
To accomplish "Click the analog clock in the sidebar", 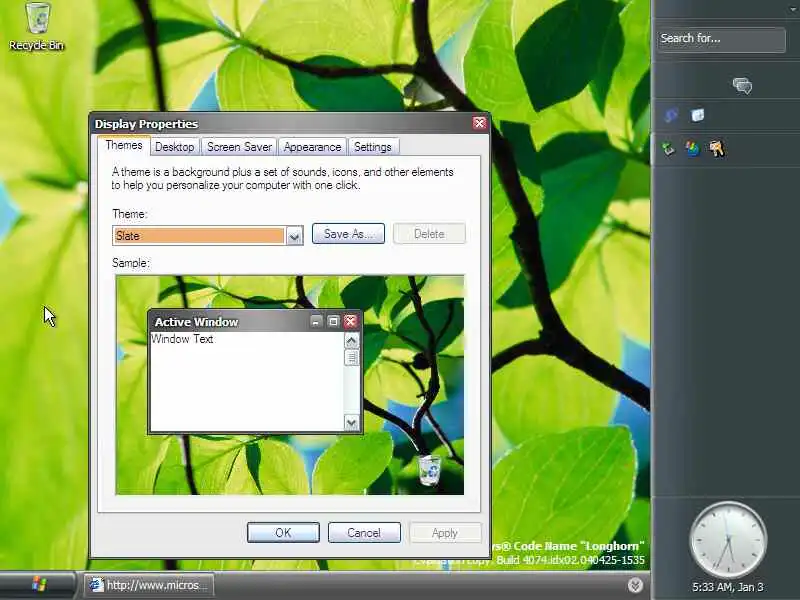I will [x=728, y=541].
